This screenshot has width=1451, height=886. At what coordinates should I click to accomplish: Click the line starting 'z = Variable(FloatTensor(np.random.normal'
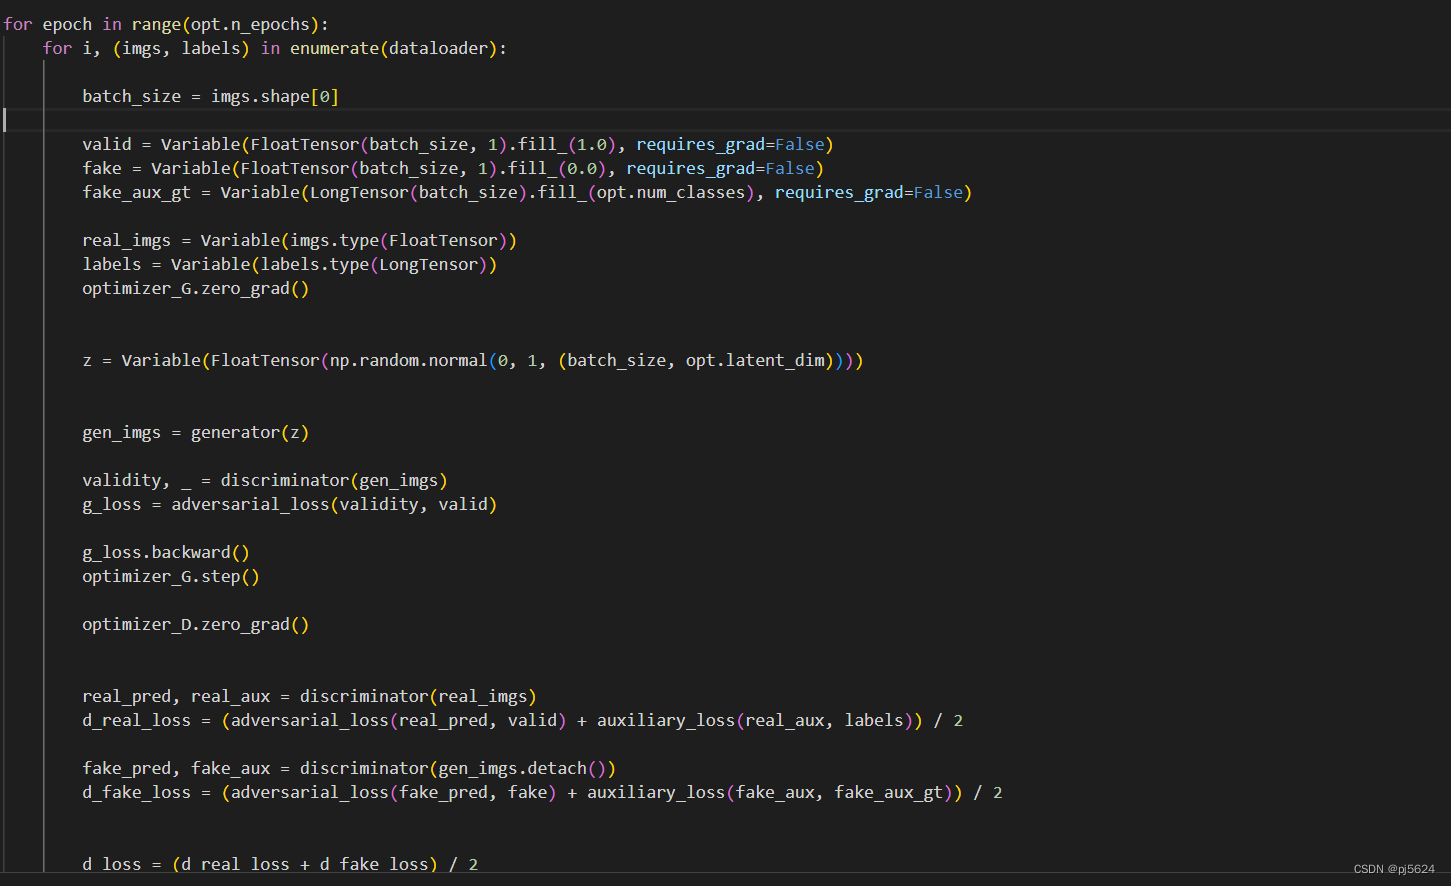click(x=473, y=360)
